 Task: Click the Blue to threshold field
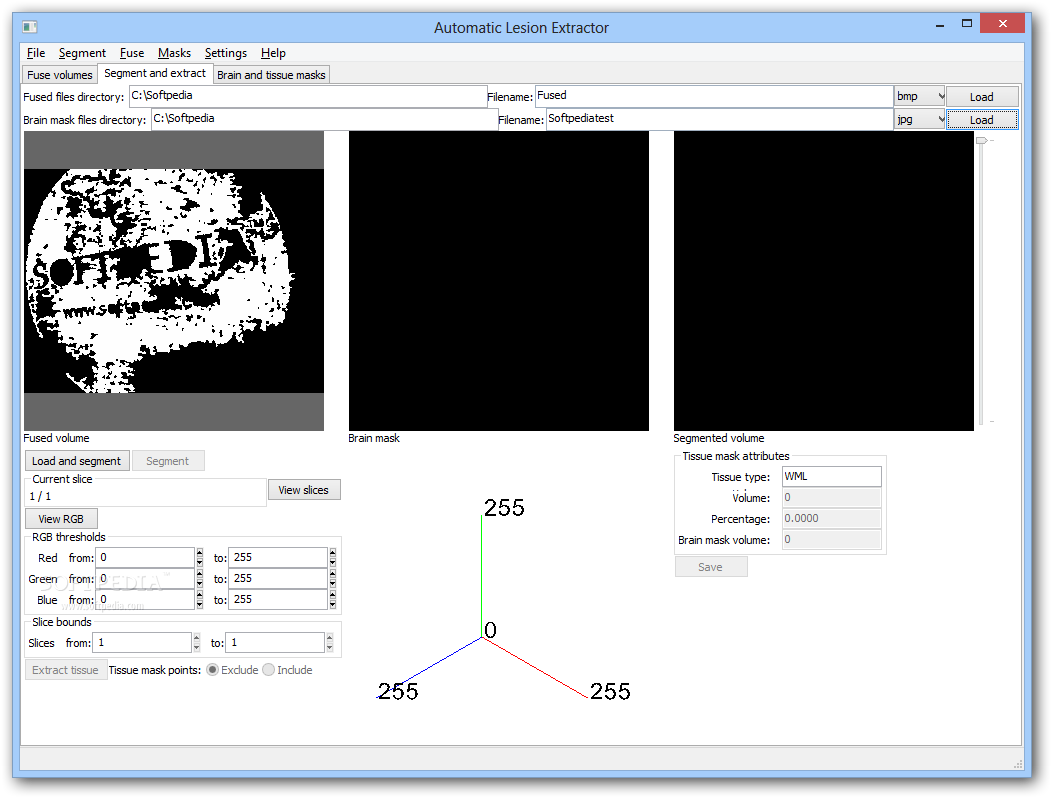(278, 599)
